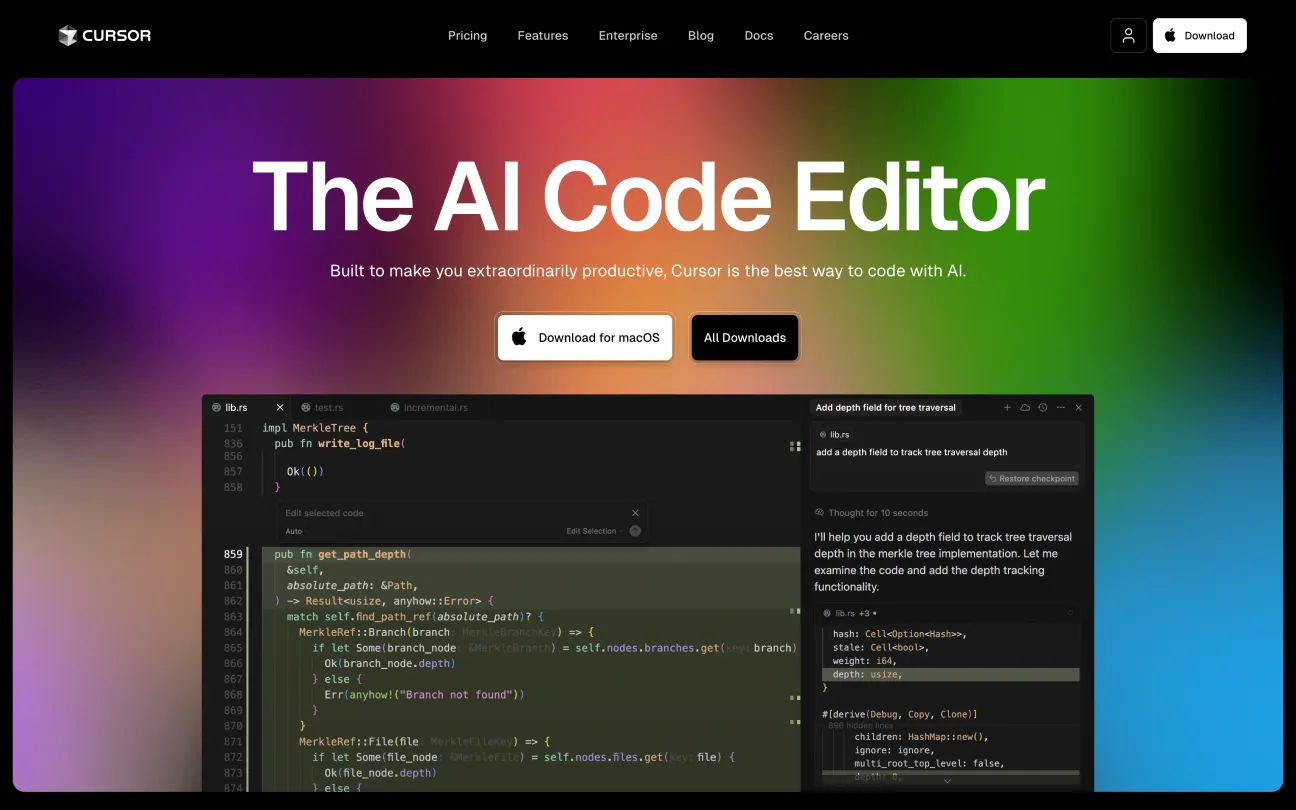Screen dimensions: 1296x810
Task: Click the 'impl MerkleTree {' line
Action: pyautogui.click(x=315, y=428)
